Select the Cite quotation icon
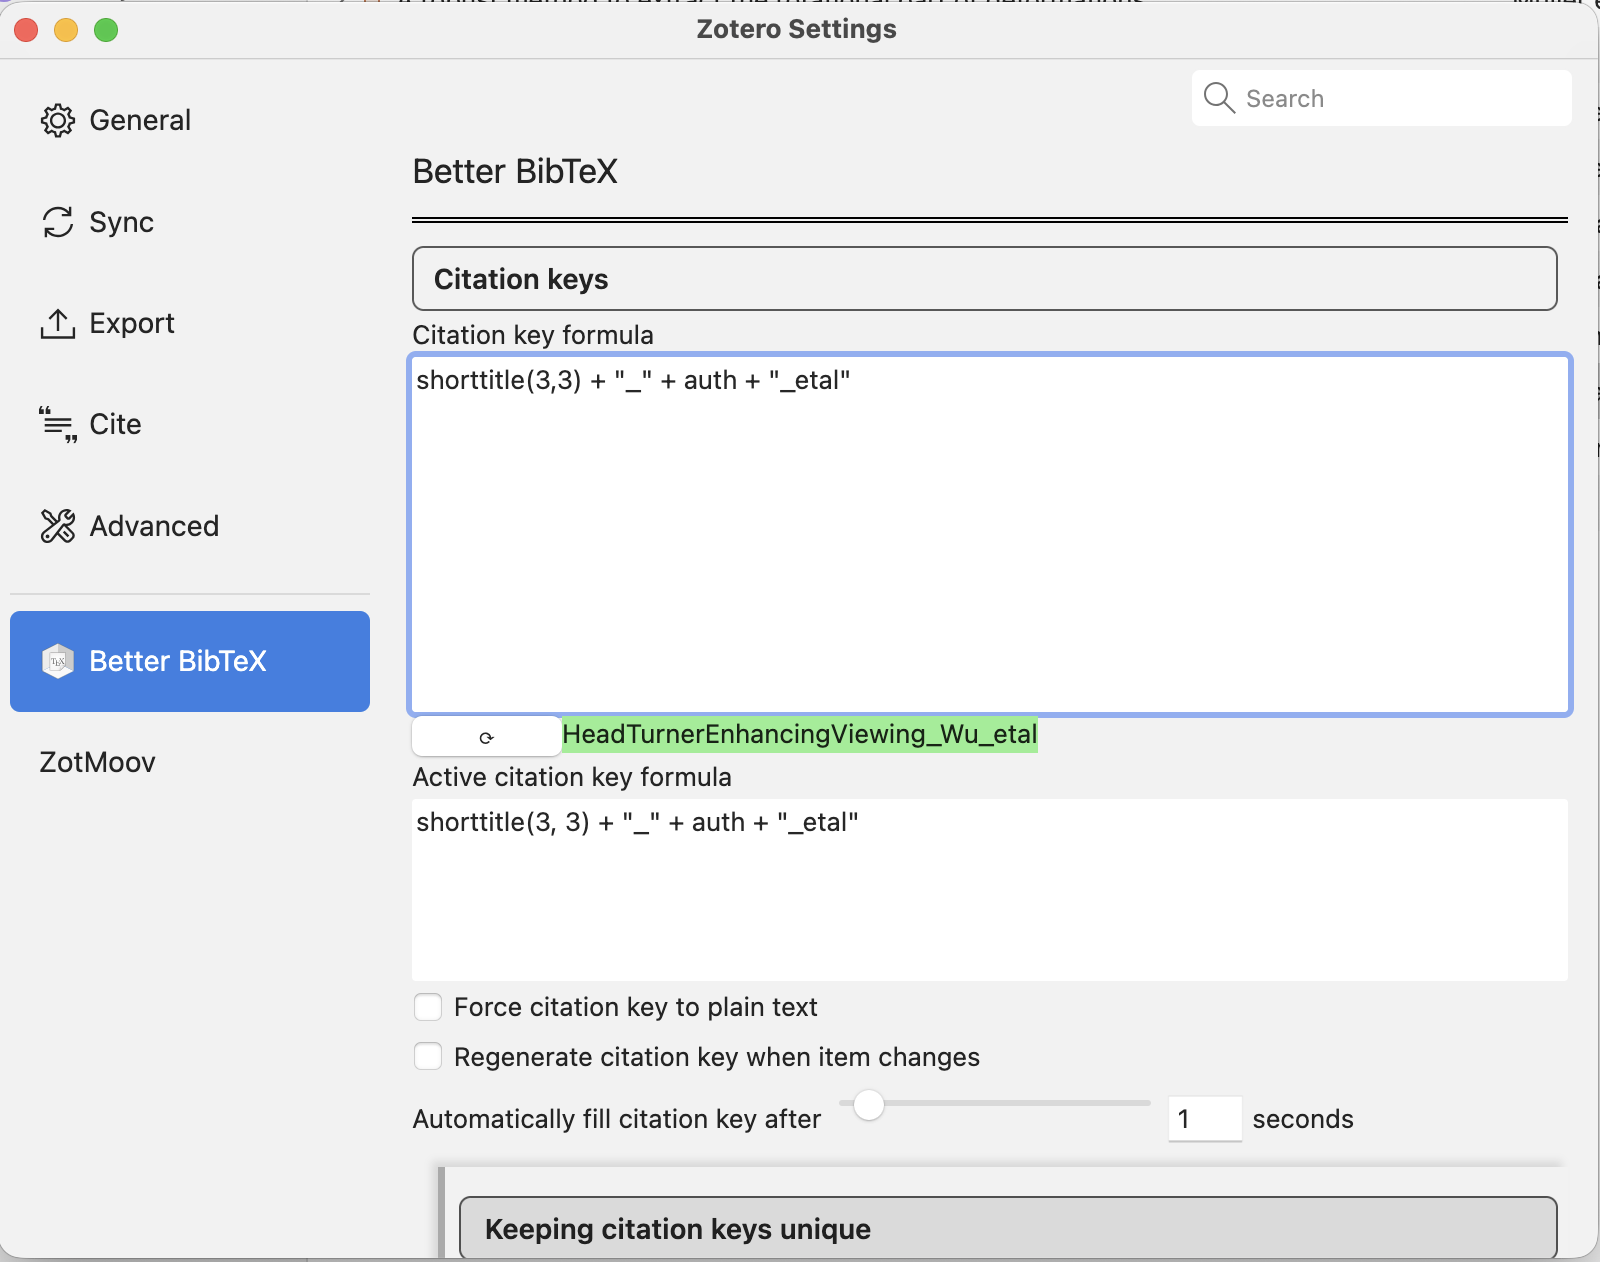Screen dimensions: 1600x1262 [x=58, y=425]
